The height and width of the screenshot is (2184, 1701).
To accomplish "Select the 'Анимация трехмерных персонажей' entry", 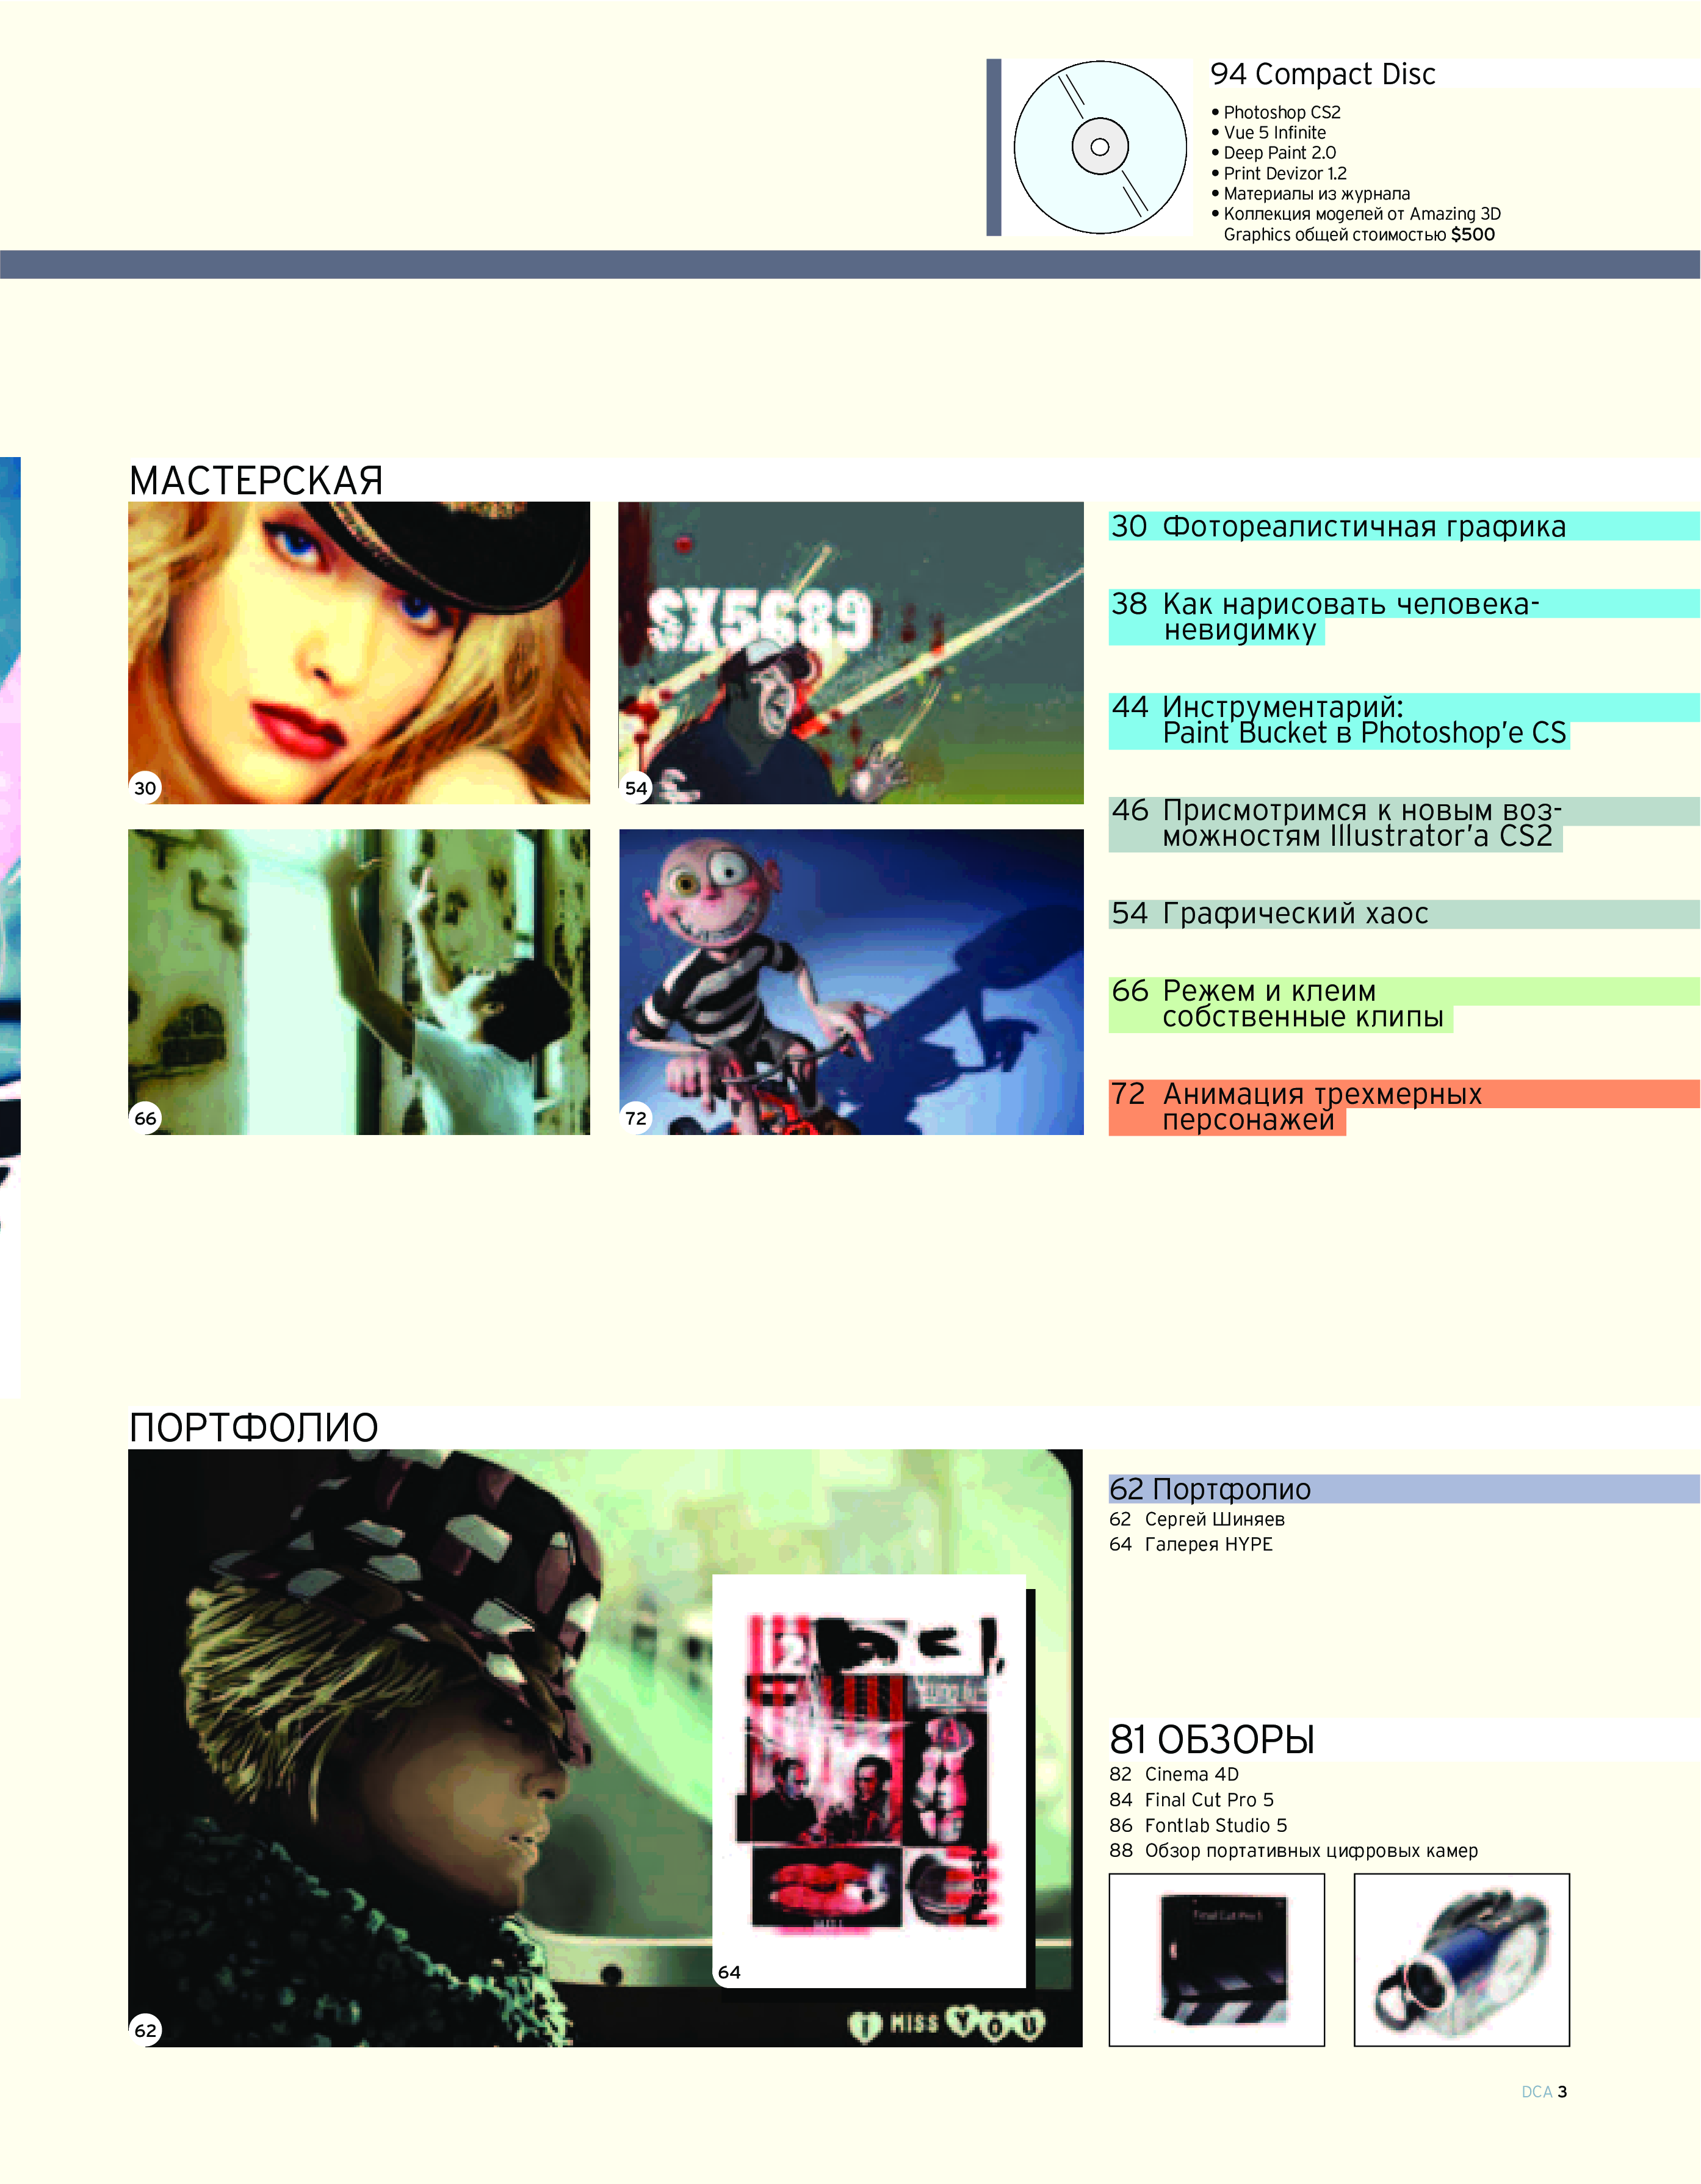I will 1321,1094.
